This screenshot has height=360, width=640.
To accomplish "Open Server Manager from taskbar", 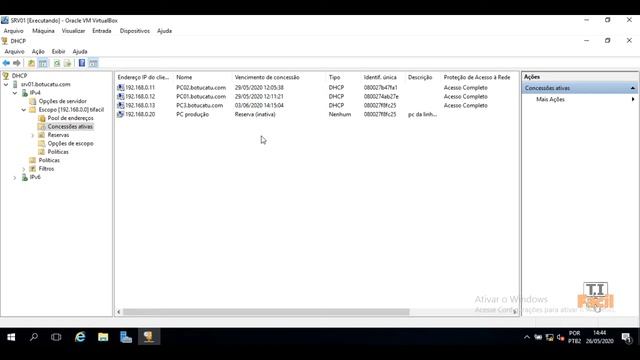I will pyautogui.click(x=126, y=337).
